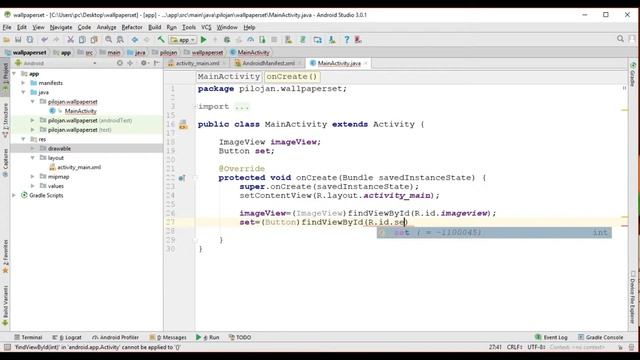Open the Navigate menu
The width and height of the screenshot is (640, 360).
click(61, 27)
